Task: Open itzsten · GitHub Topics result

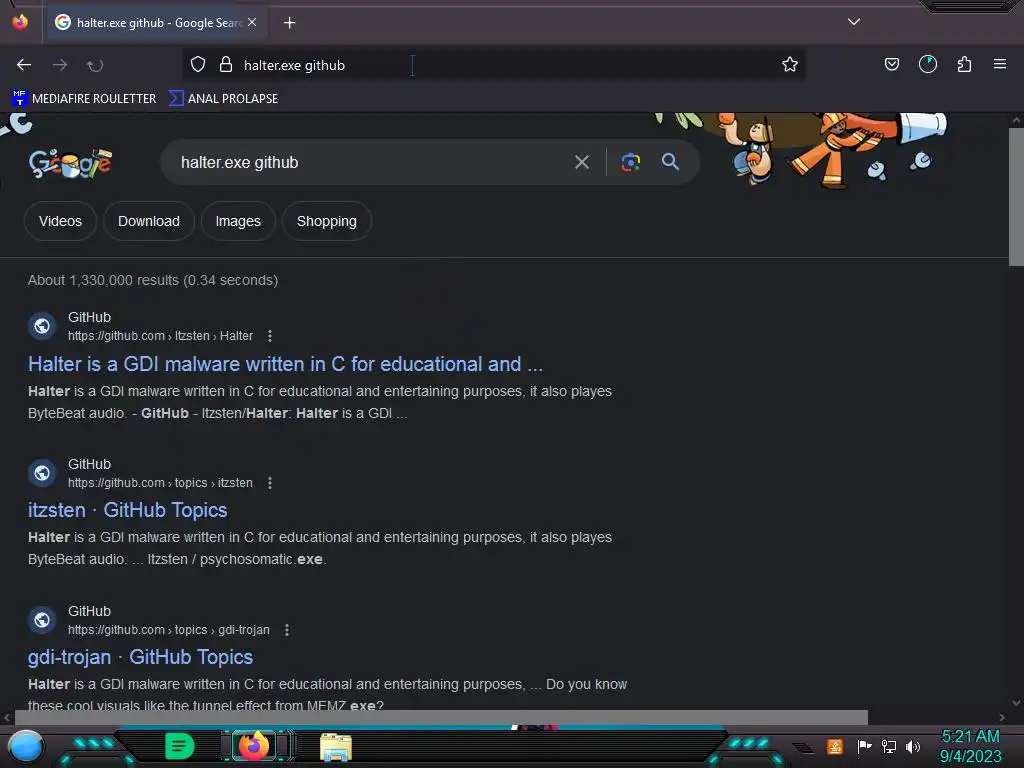Action: pyautogui.click(x=127, y=510)
